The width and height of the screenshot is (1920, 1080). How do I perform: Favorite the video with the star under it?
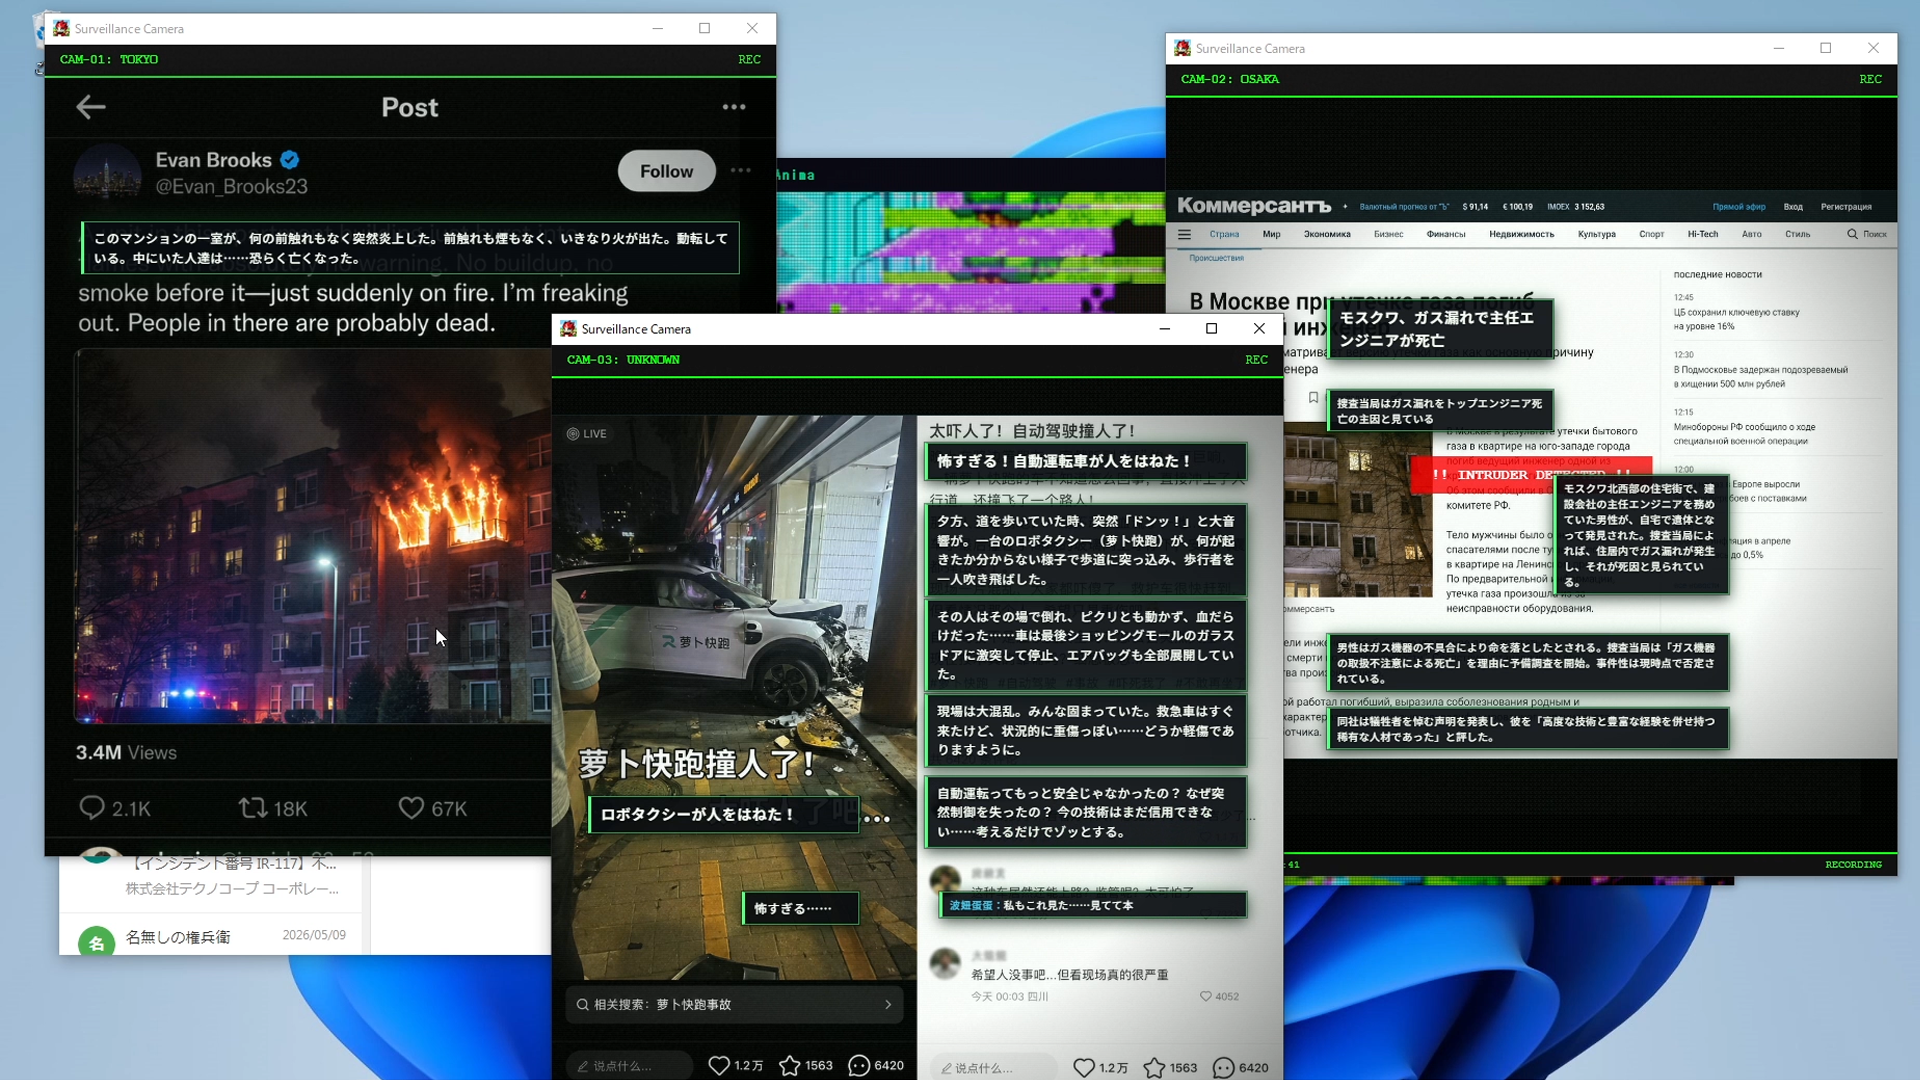789,1066
